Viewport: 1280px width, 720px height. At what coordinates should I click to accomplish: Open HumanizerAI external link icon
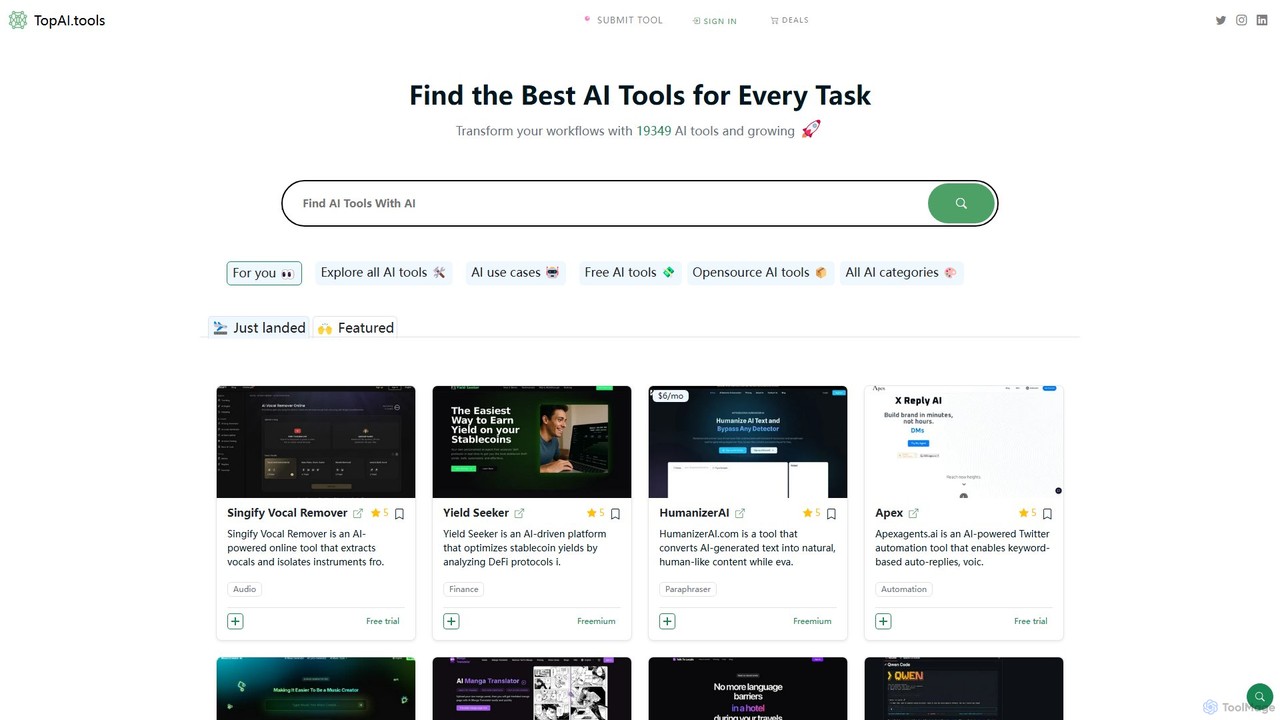tap(740, 514)
